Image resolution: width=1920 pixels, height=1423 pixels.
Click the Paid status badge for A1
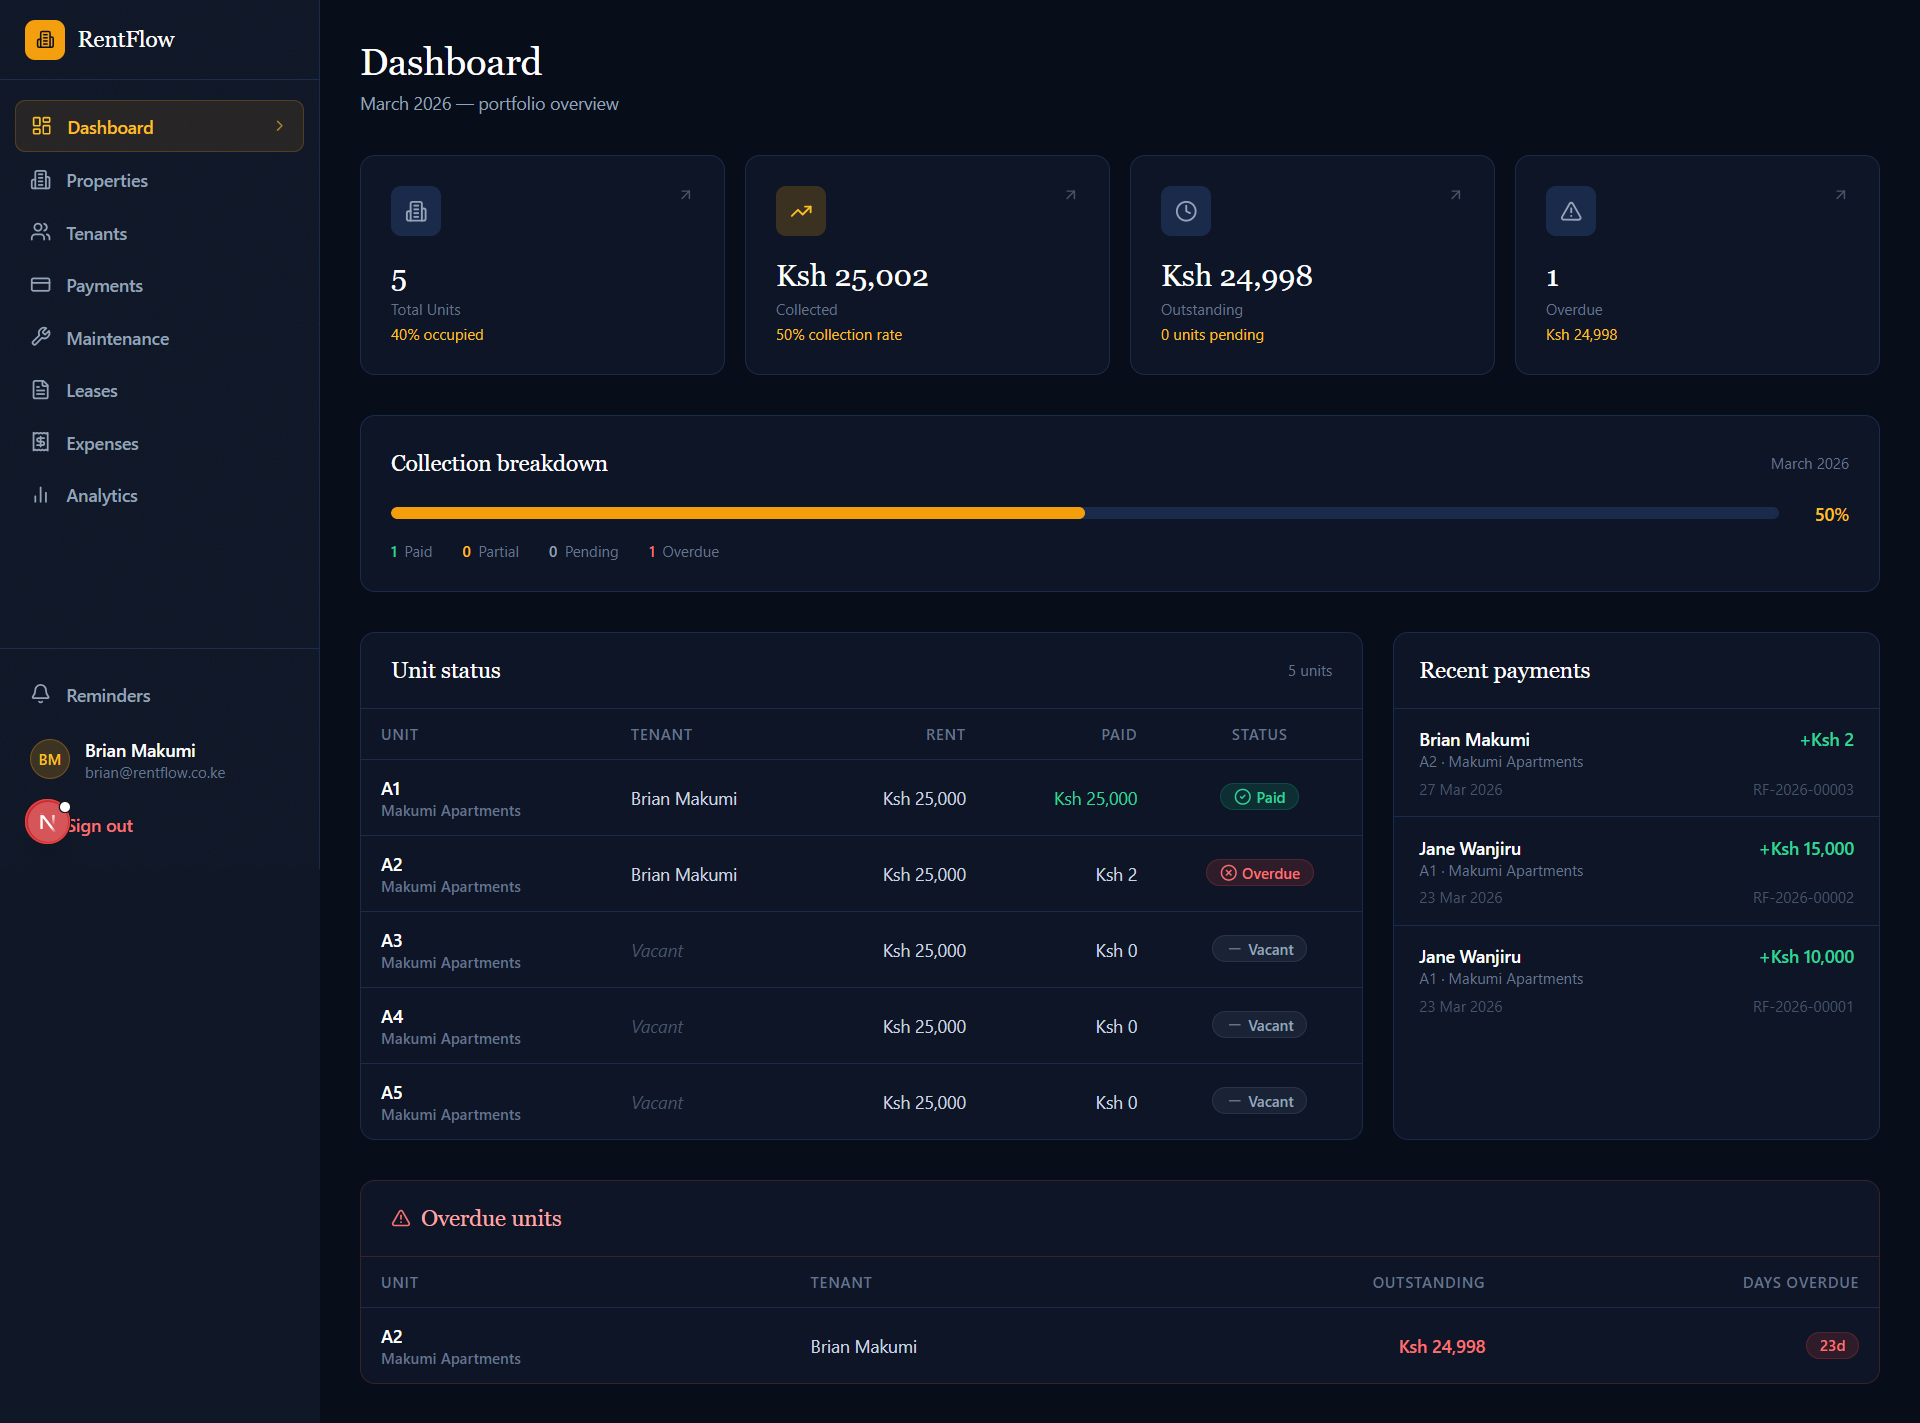click(1259, 797)
